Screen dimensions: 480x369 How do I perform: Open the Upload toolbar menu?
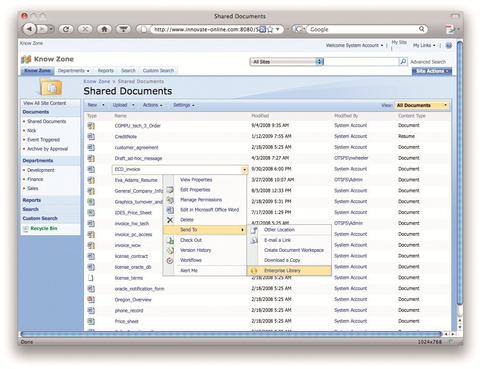coord(123,105)
